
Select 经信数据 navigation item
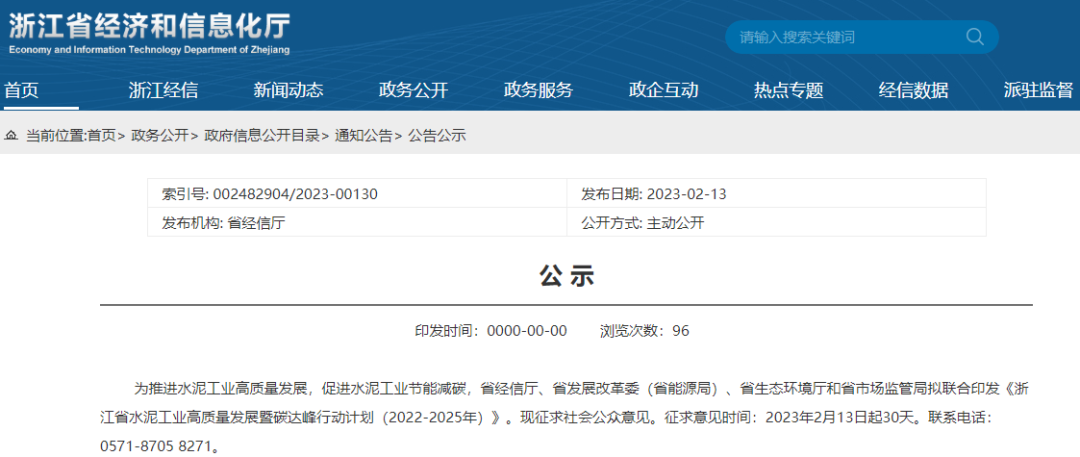click(913, 90)
